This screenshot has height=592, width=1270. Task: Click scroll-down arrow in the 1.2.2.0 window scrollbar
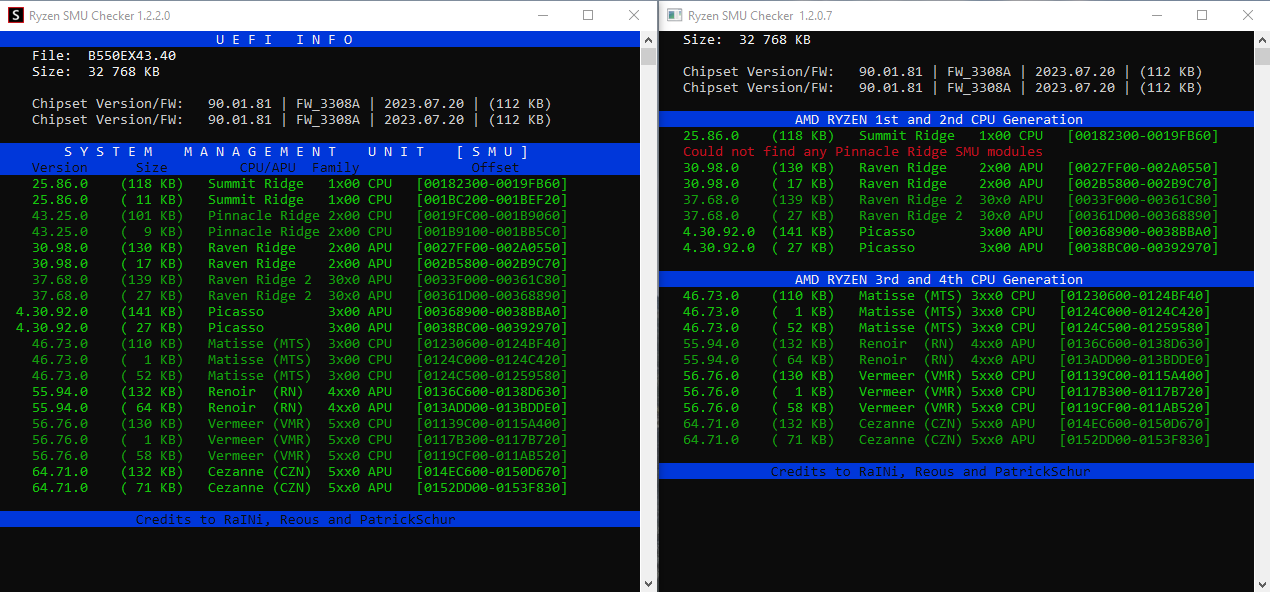tap(648, 583)
